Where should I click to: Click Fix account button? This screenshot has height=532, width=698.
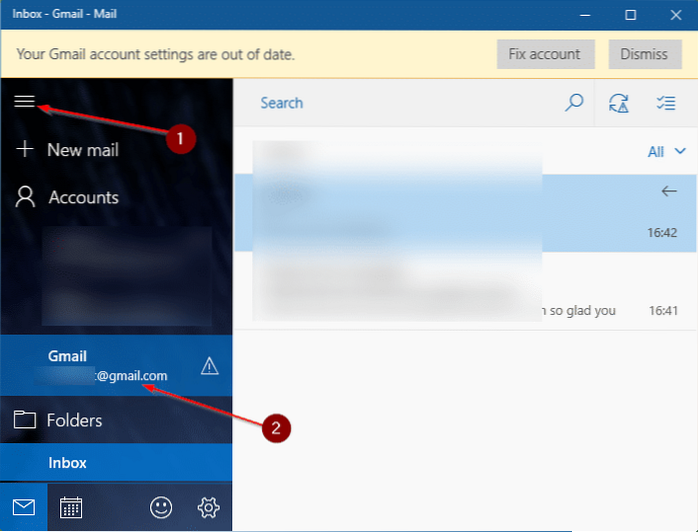(x=545, y=54)
